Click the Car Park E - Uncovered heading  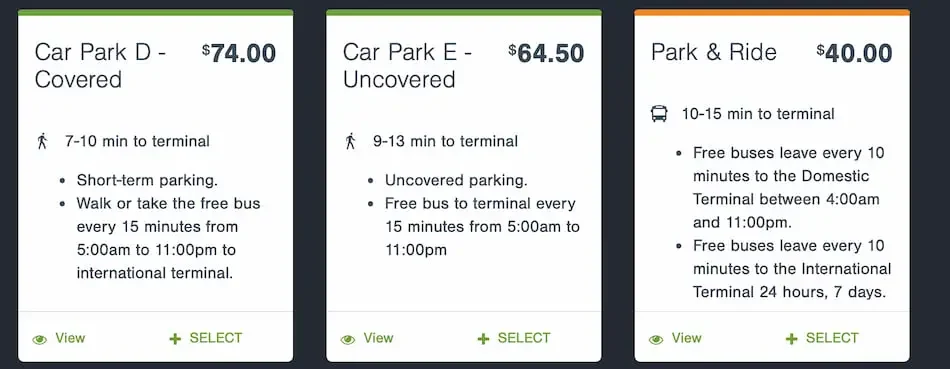(407, 65)
